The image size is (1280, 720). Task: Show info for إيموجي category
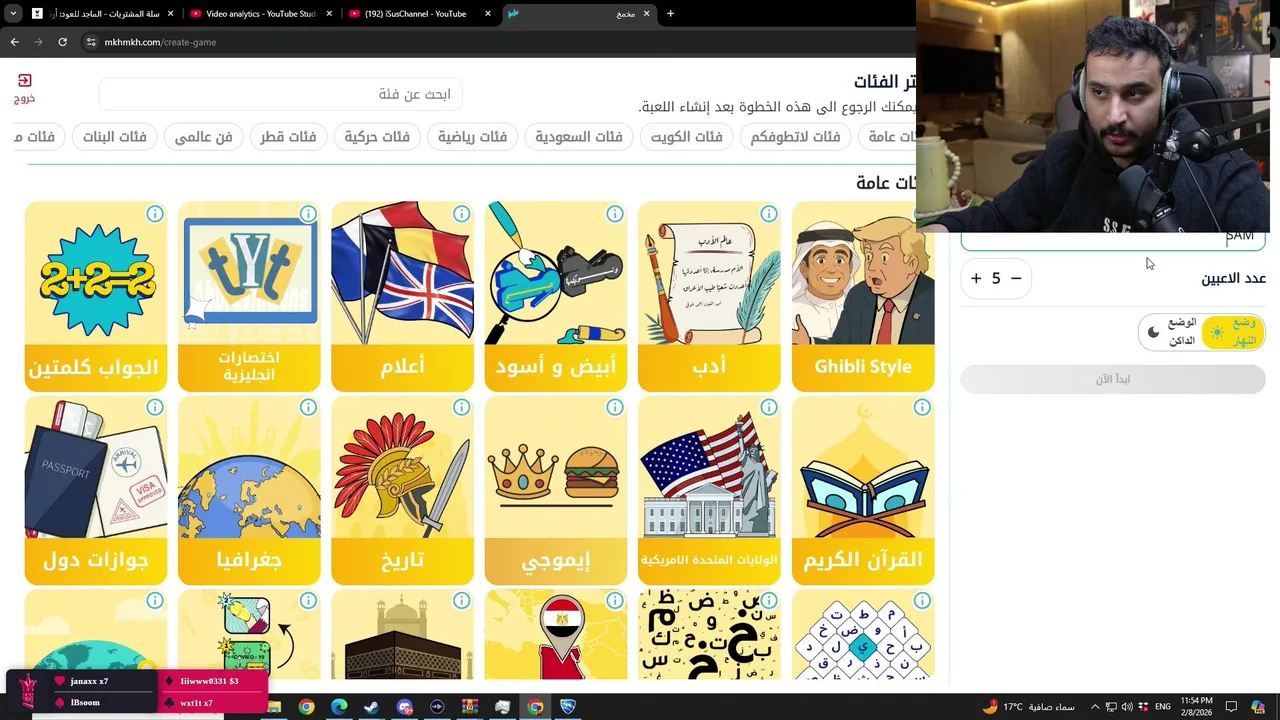point(615,407)
